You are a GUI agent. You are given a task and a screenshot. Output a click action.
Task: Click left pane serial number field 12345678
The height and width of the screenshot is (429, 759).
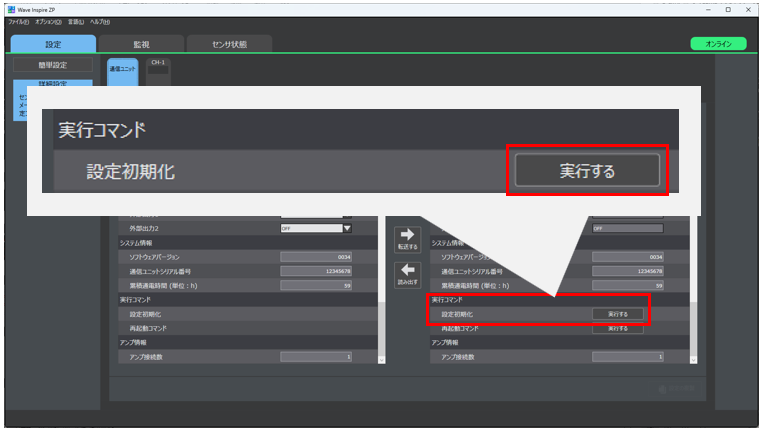point(316,271)
